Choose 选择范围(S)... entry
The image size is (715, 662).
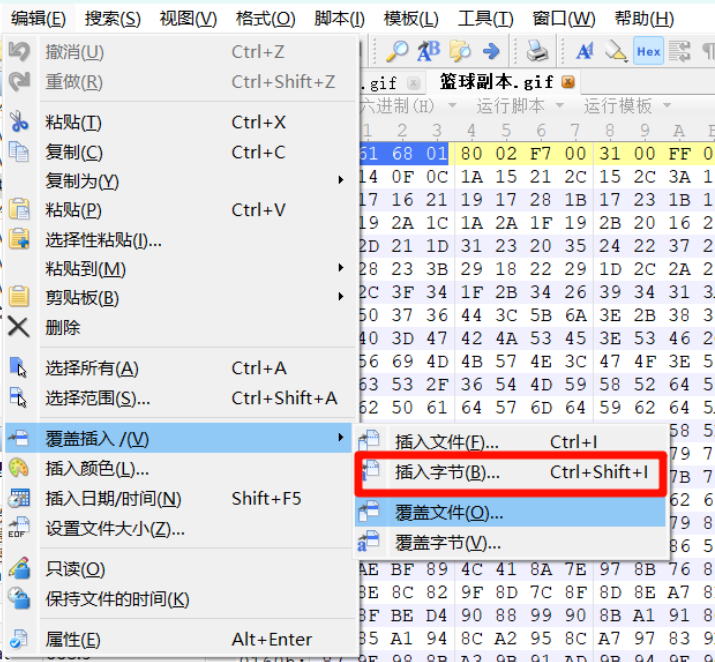coord(180,398)
